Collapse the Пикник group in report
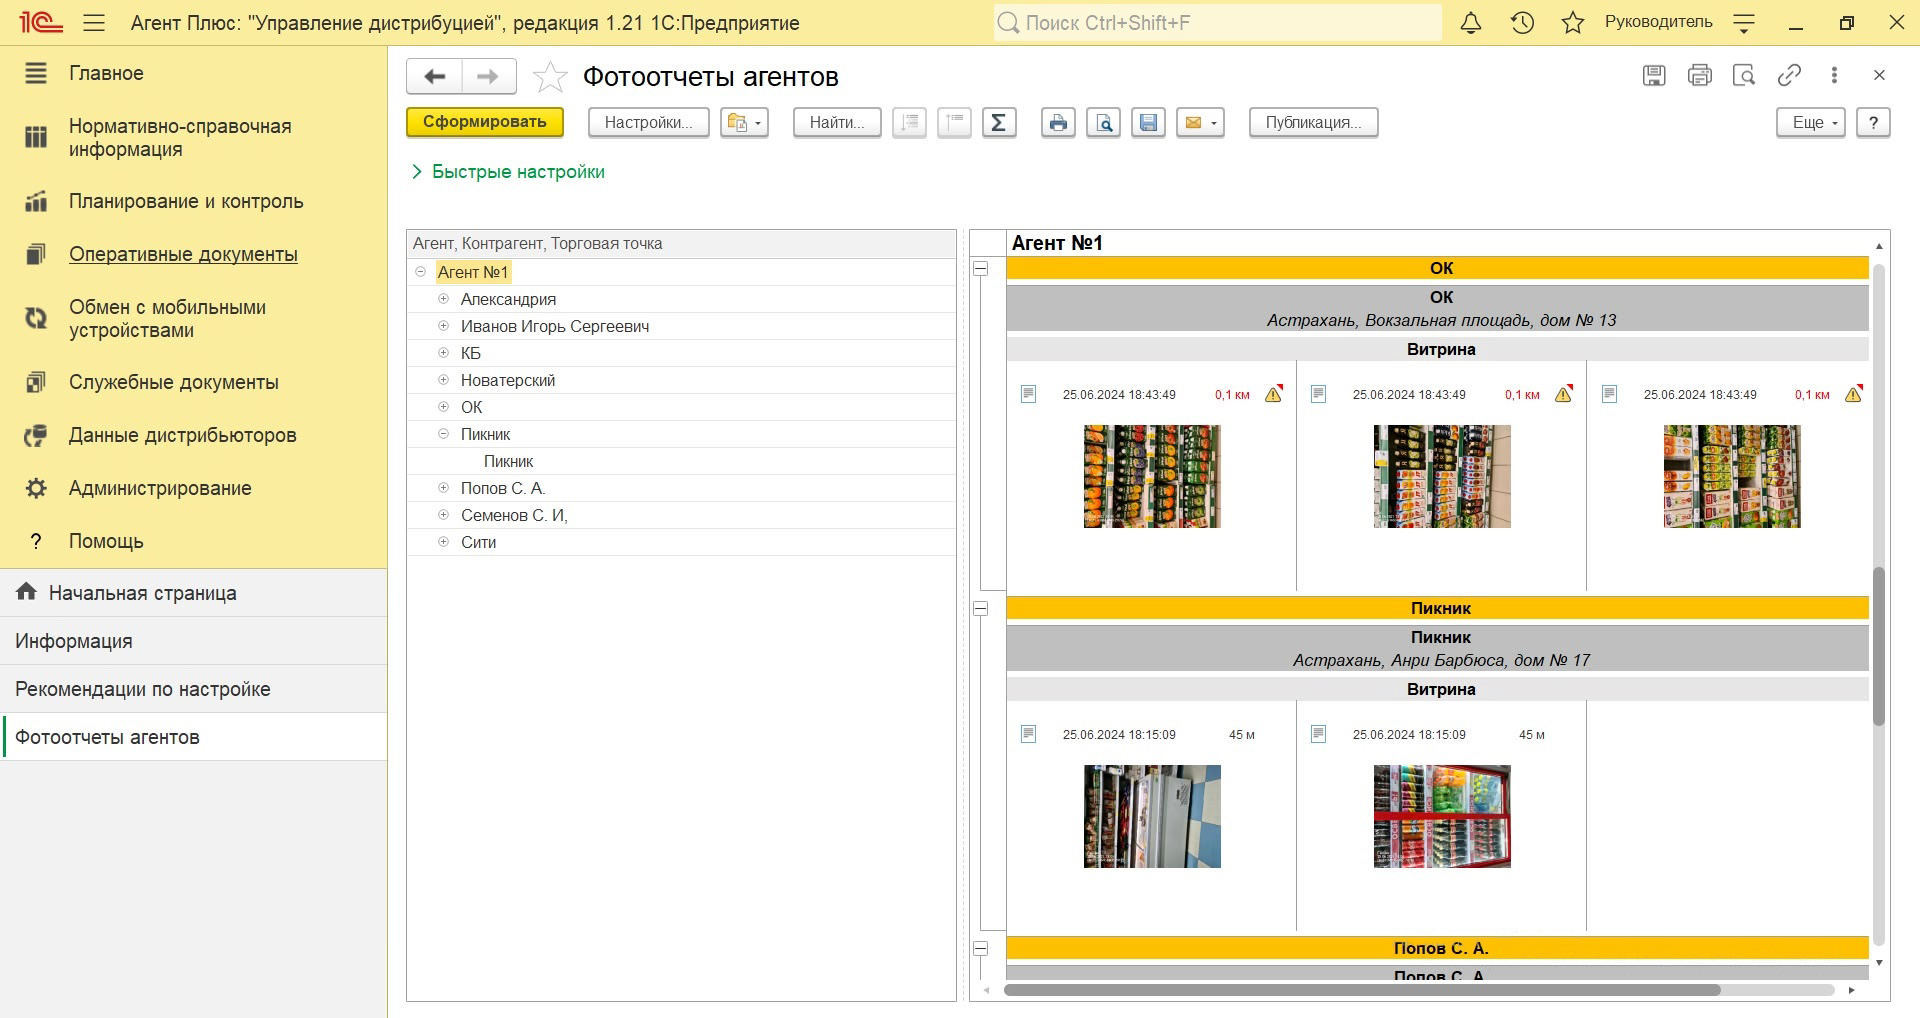Viewport: 1920px width, 1018px height. tap(981, 608)
